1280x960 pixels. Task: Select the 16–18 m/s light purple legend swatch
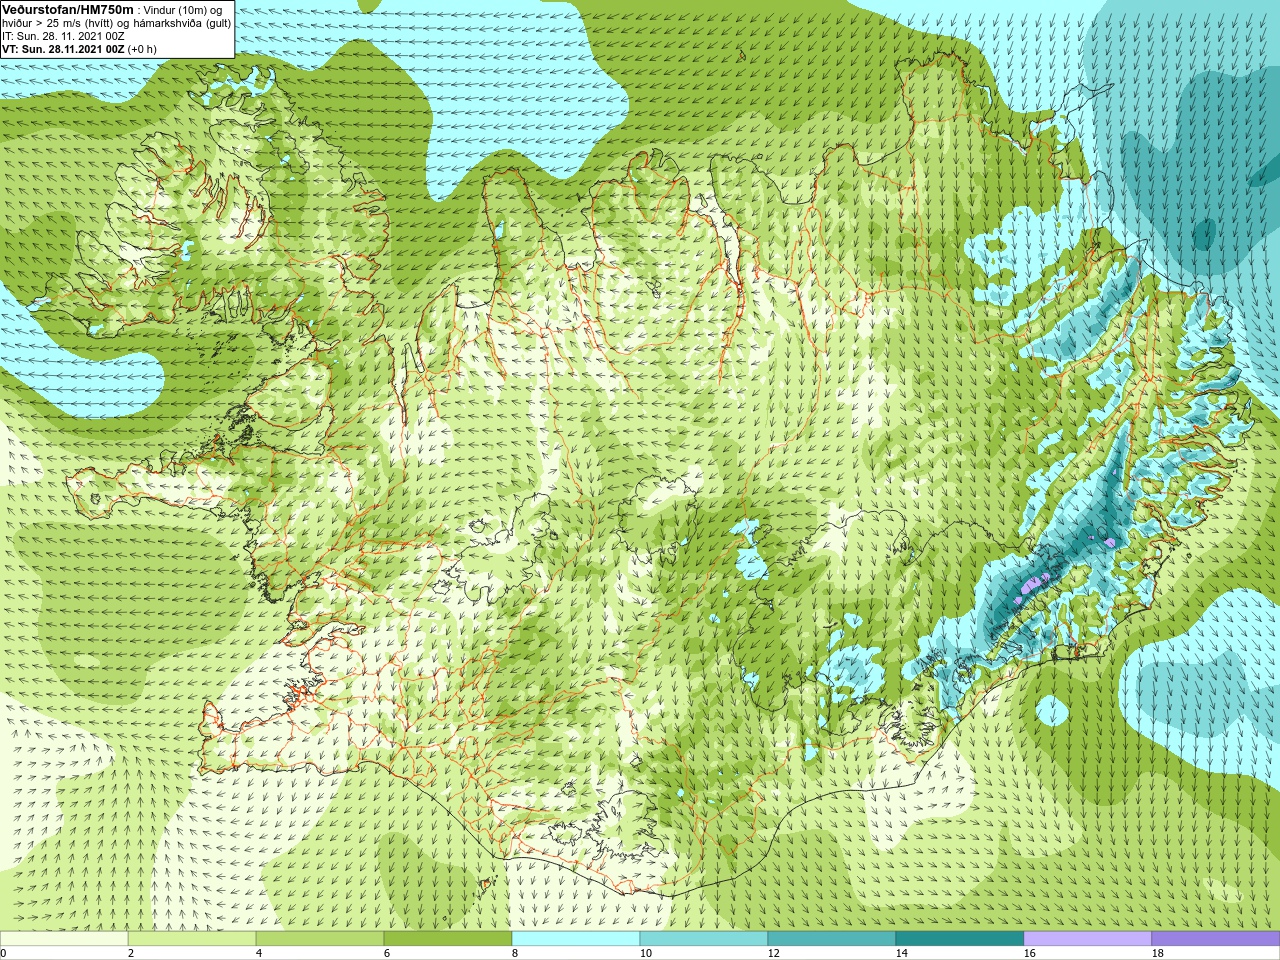(1088, 939)
